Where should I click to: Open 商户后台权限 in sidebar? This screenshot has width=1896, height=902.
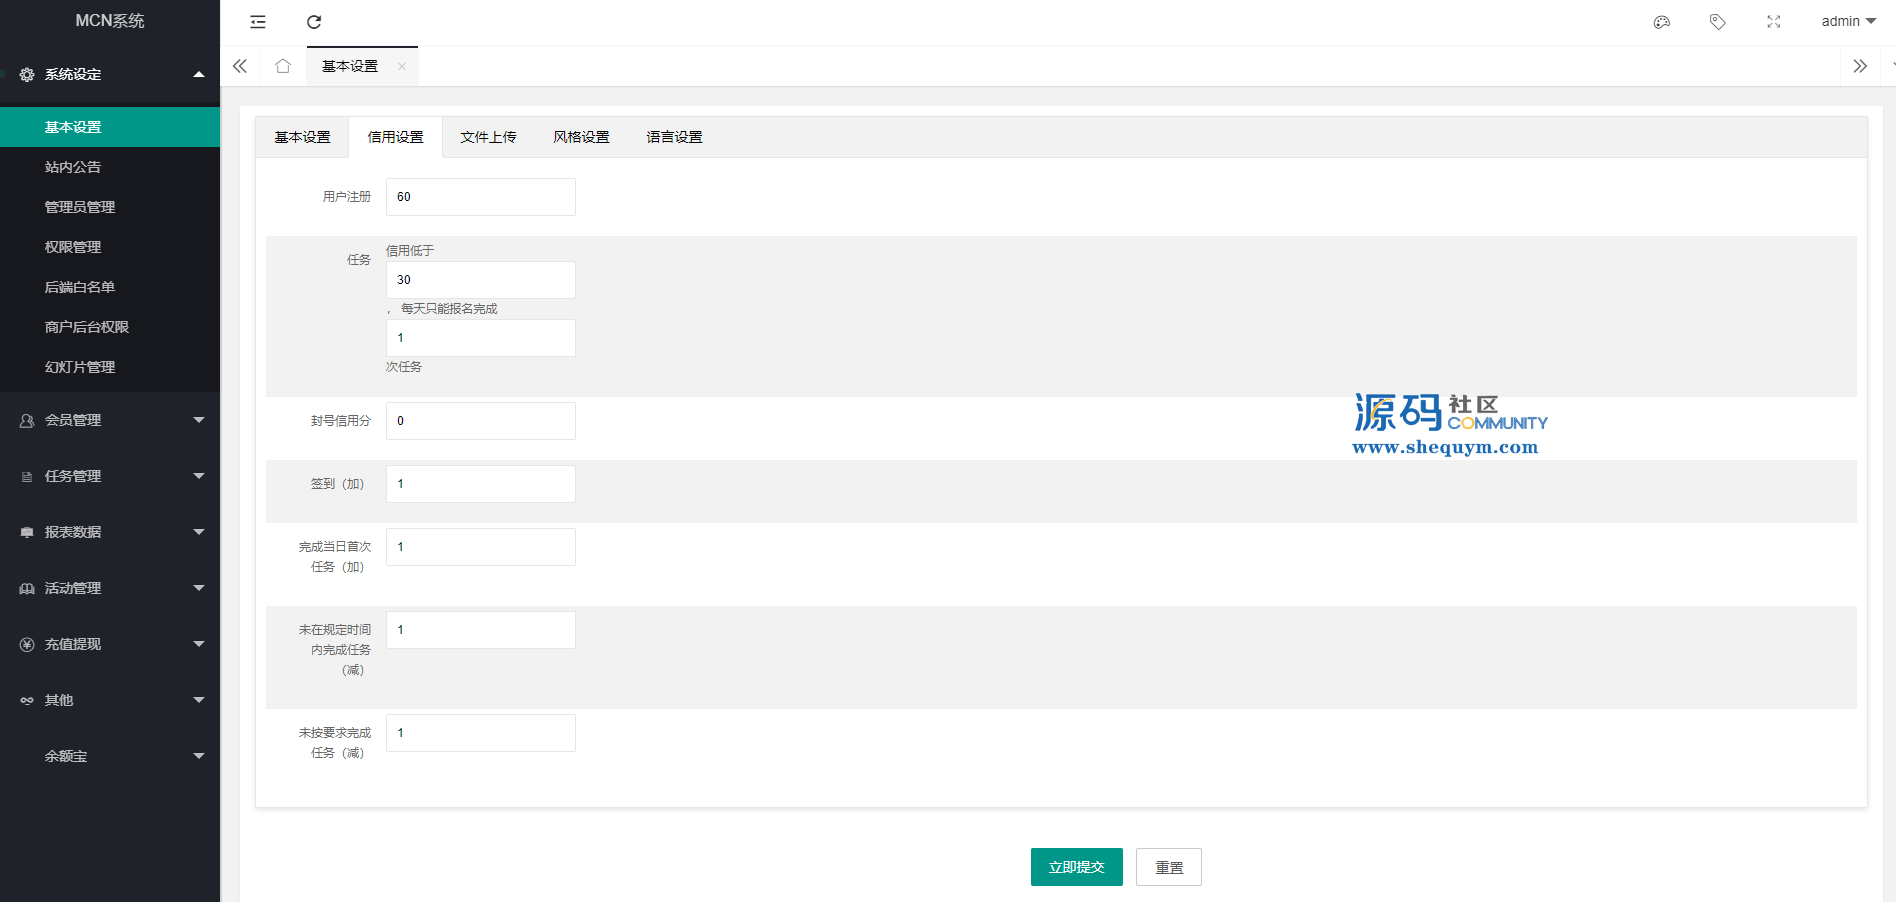(110, 327)
